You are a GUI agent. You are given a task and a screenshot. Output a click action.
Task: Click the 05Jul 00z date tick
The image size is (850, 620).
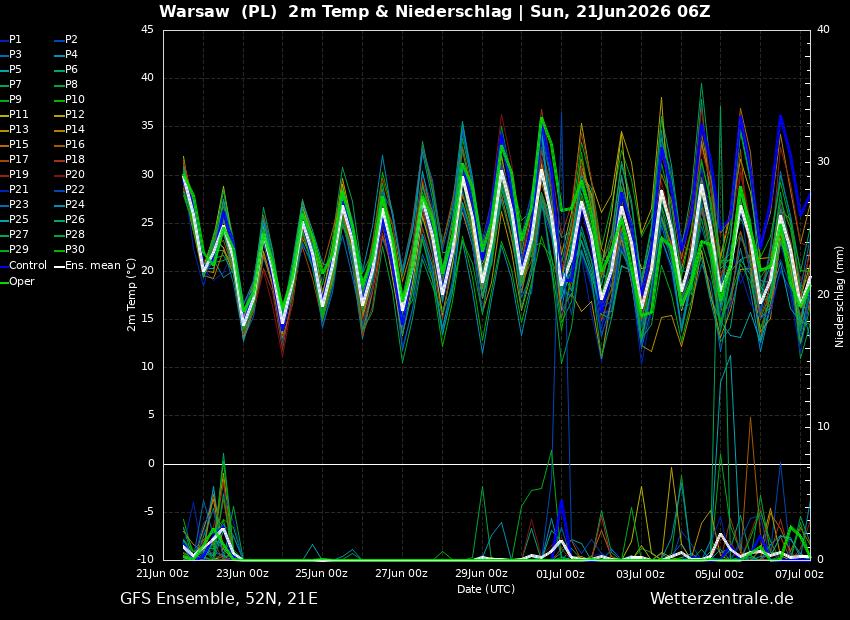(720, 574)
